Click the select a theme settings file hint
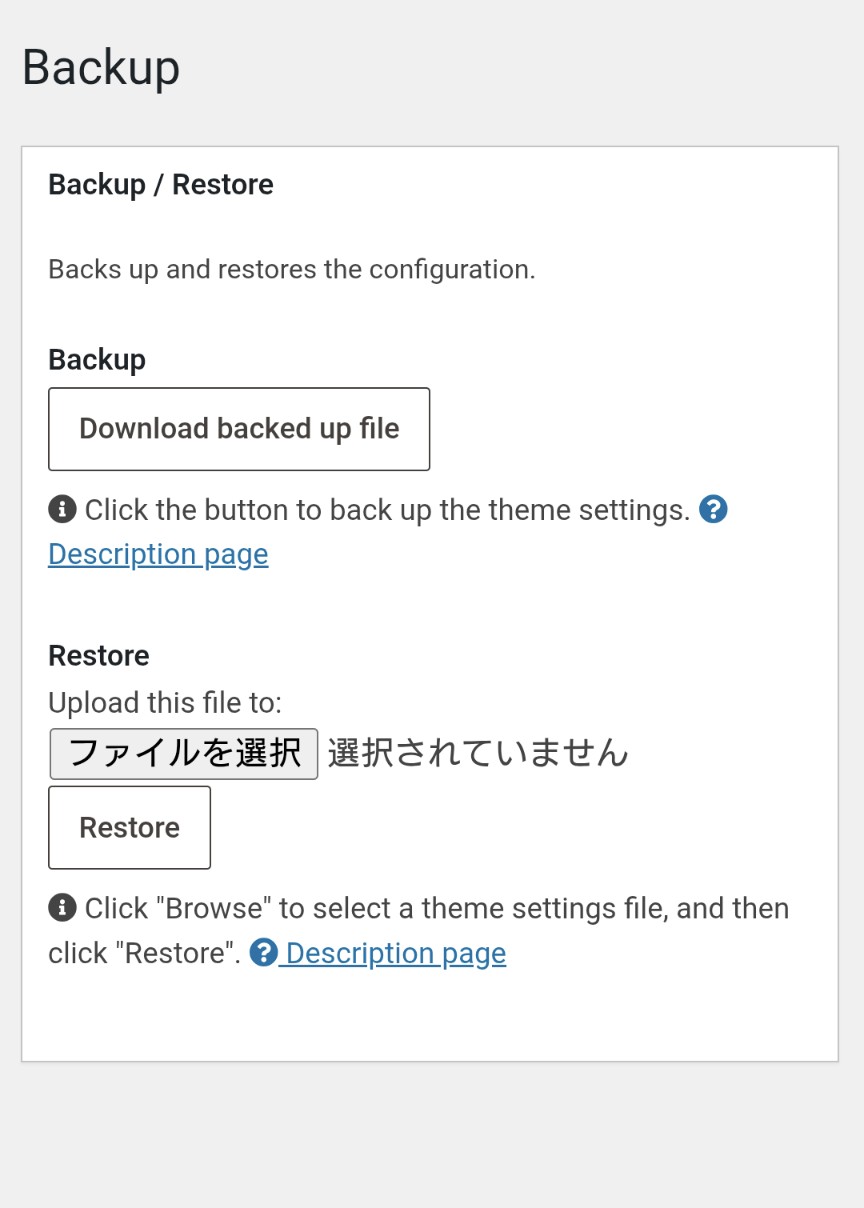The width and height of the screenshot is (864, 1208). point(419,930)
